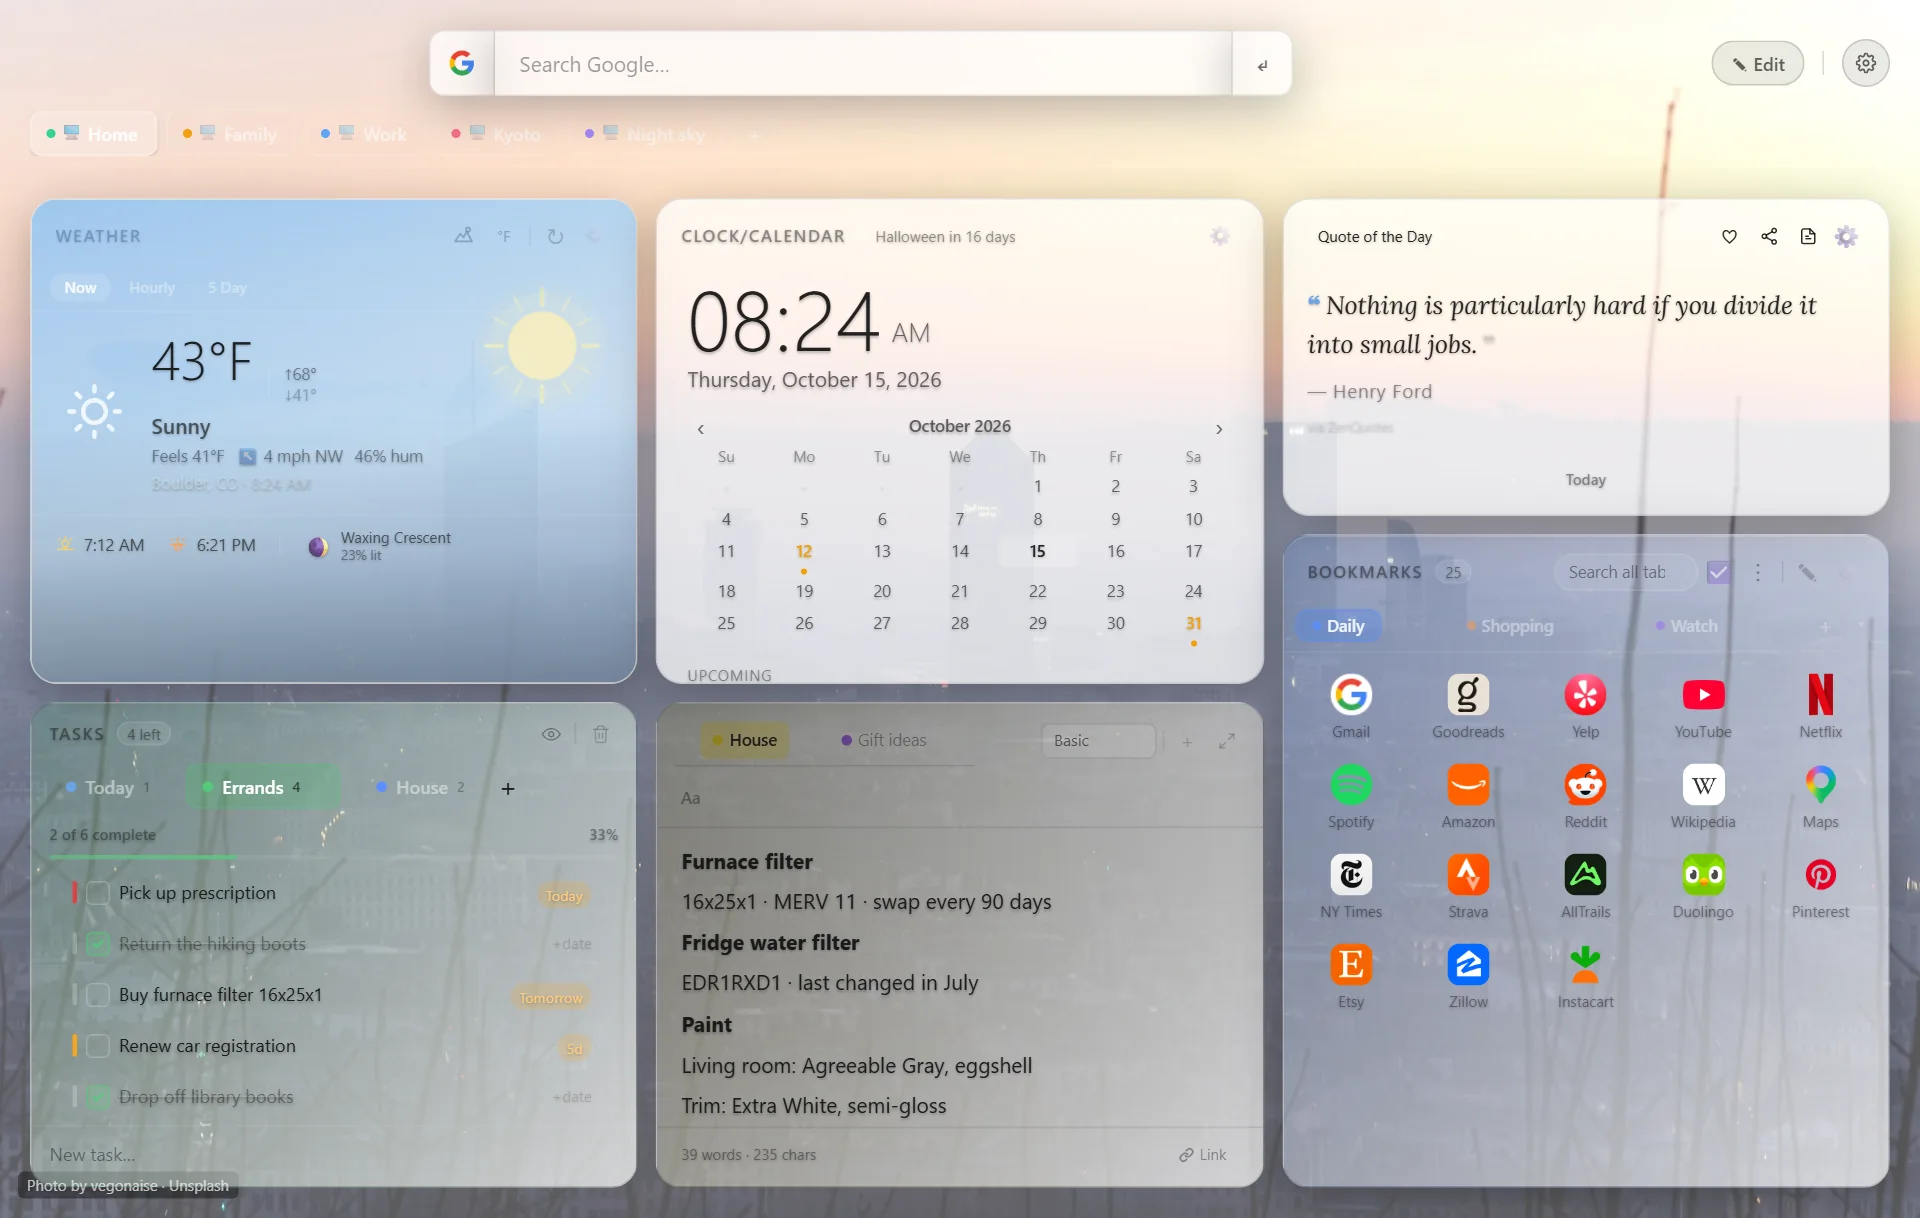Open the Basic notes format dropdown
The height and width of the screenshot is (1218, 1920).
(1098, 741)
